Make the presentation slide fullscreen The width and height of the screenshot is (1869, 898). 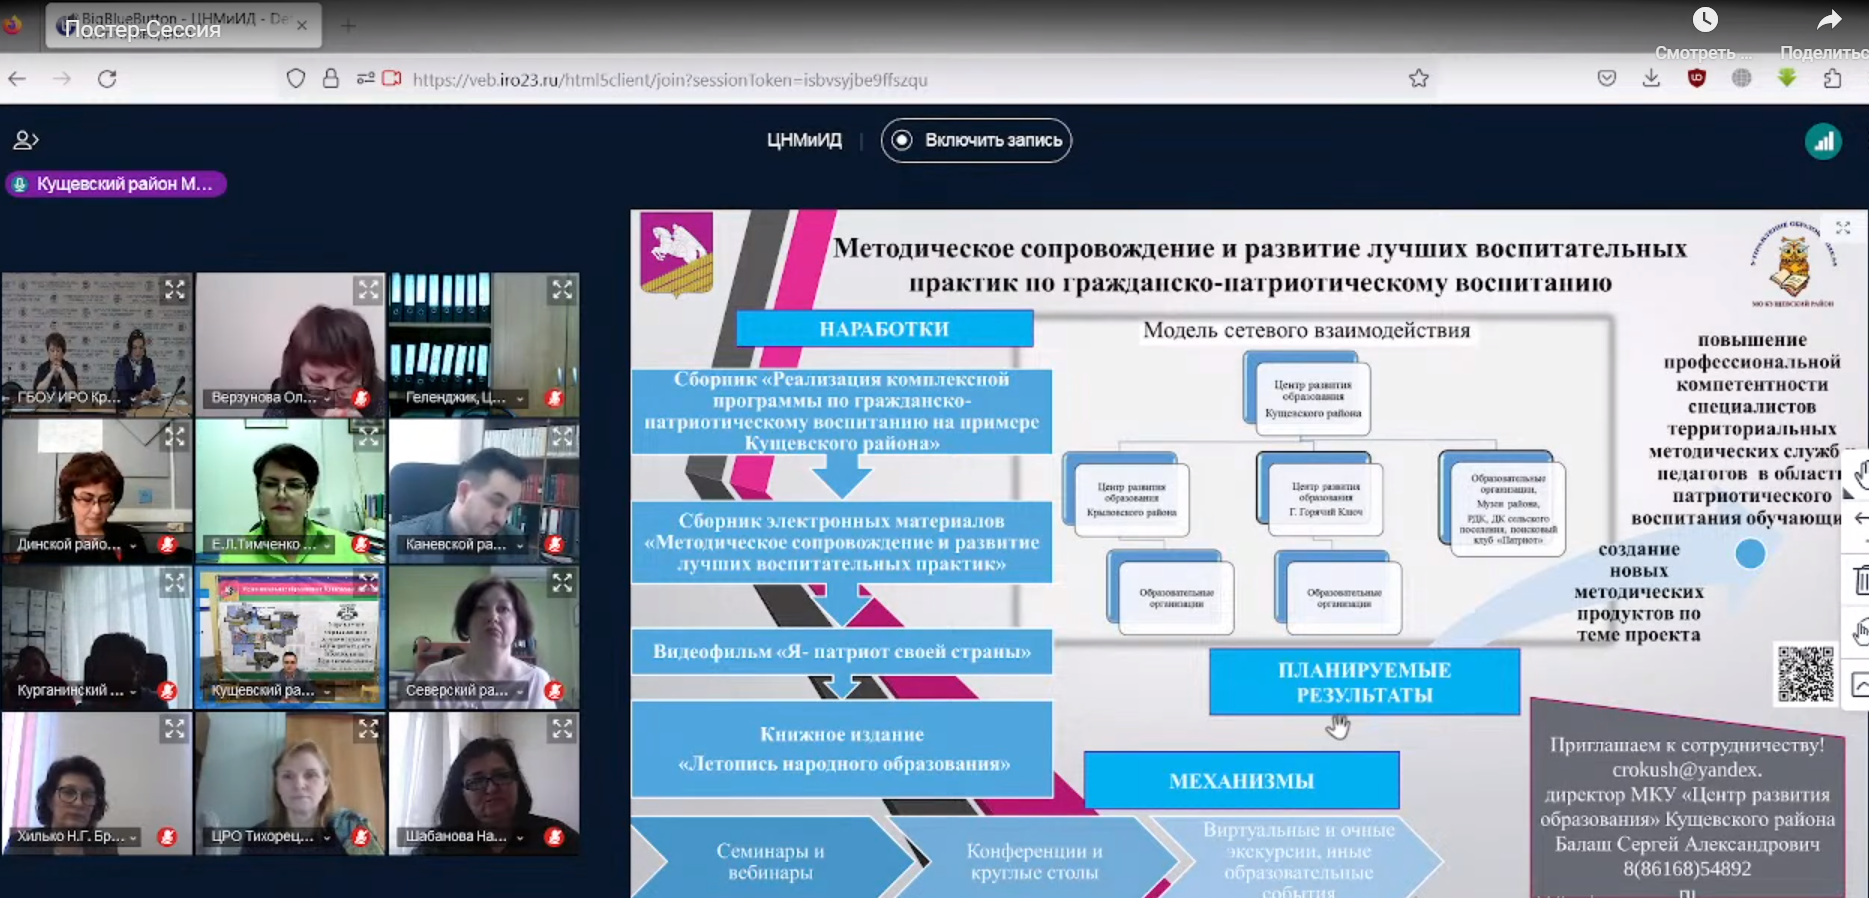[x=1842, y=228]
